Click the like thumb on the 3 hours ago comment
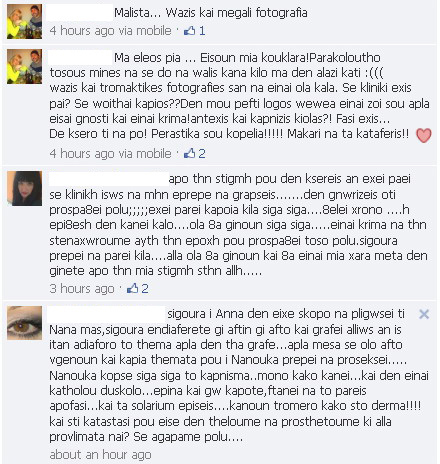This screenshot has height=464, width=440. (x=133, y=288)
